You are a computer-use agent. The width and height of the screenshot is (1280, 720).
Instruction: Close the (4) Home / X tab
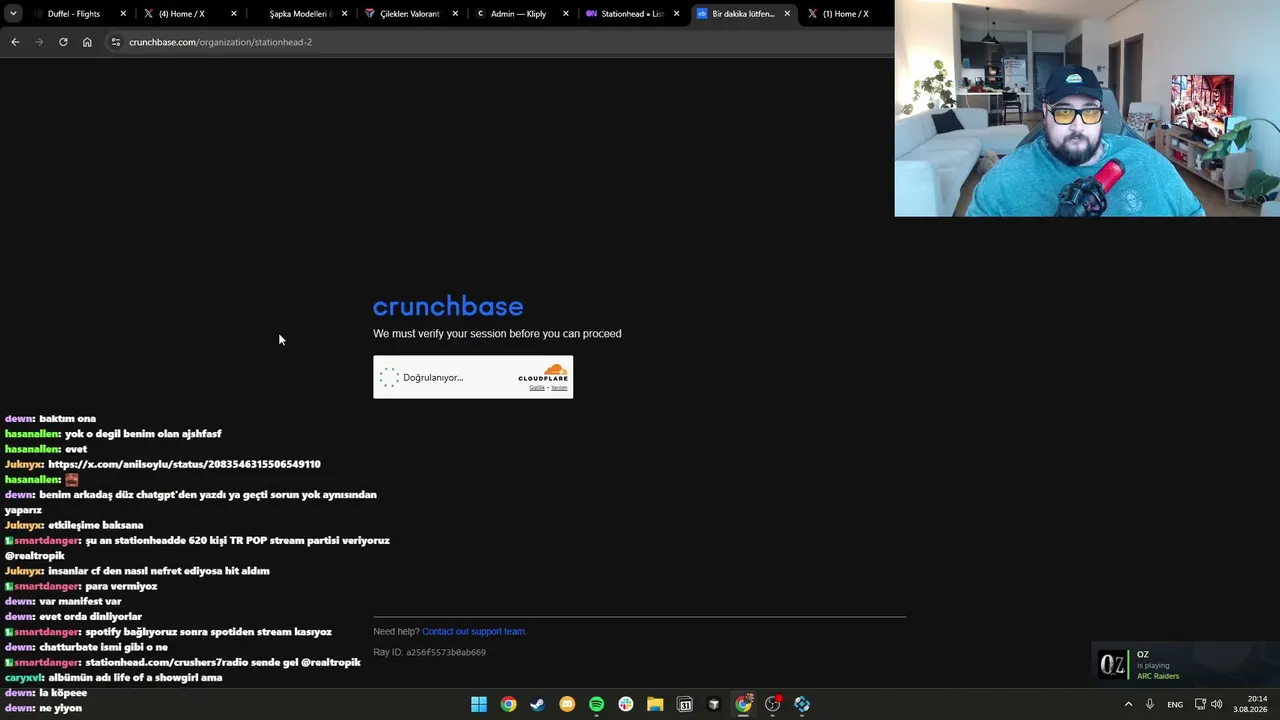(x=234, y=14)
